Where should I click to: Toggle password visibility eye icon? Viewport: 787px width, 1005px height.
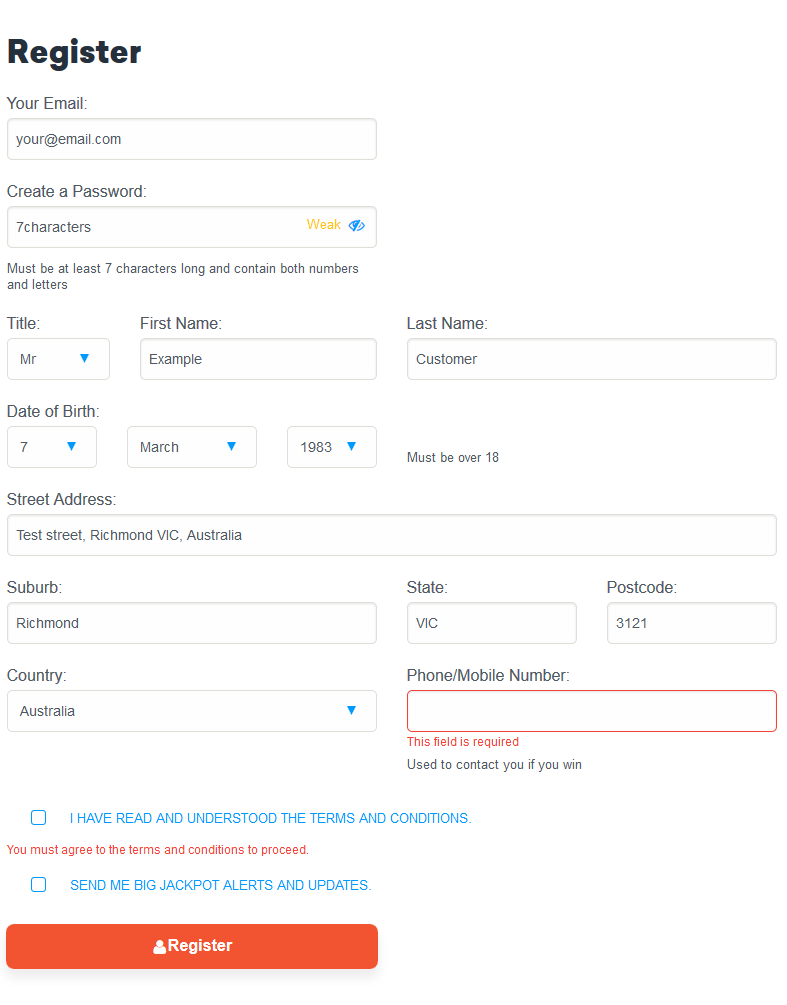pyautogui.click(x=356, y=226)
